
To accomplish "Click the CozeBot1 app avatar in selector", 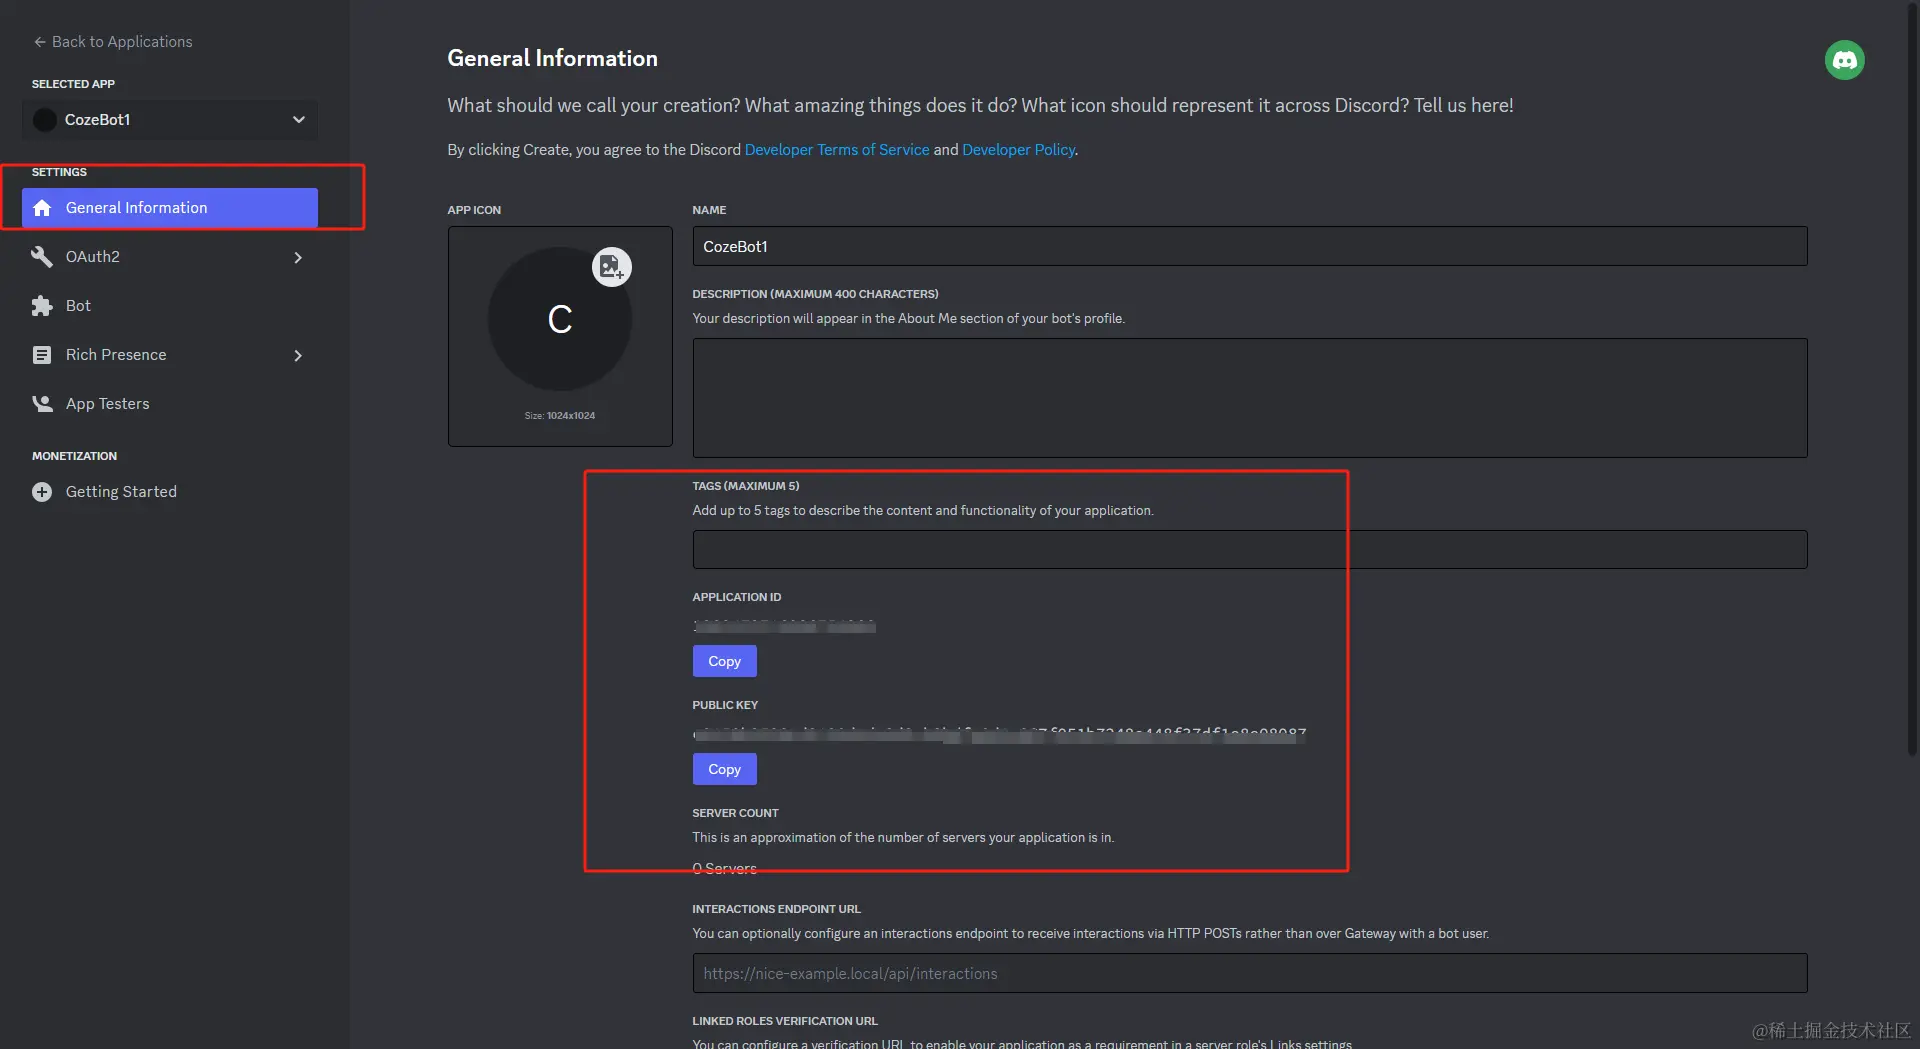I will [45, 120].
